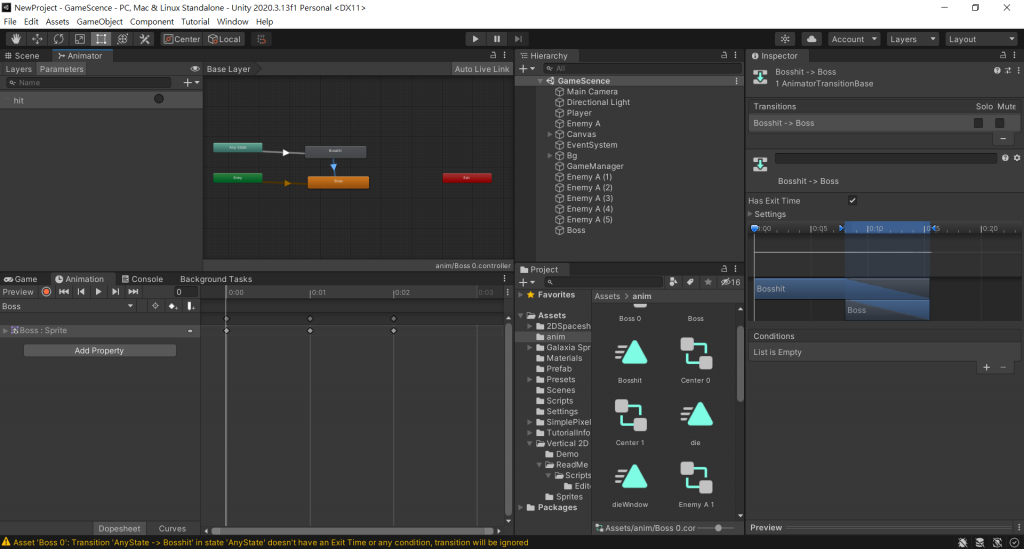Open the GameObject menu

click(99, 21)
